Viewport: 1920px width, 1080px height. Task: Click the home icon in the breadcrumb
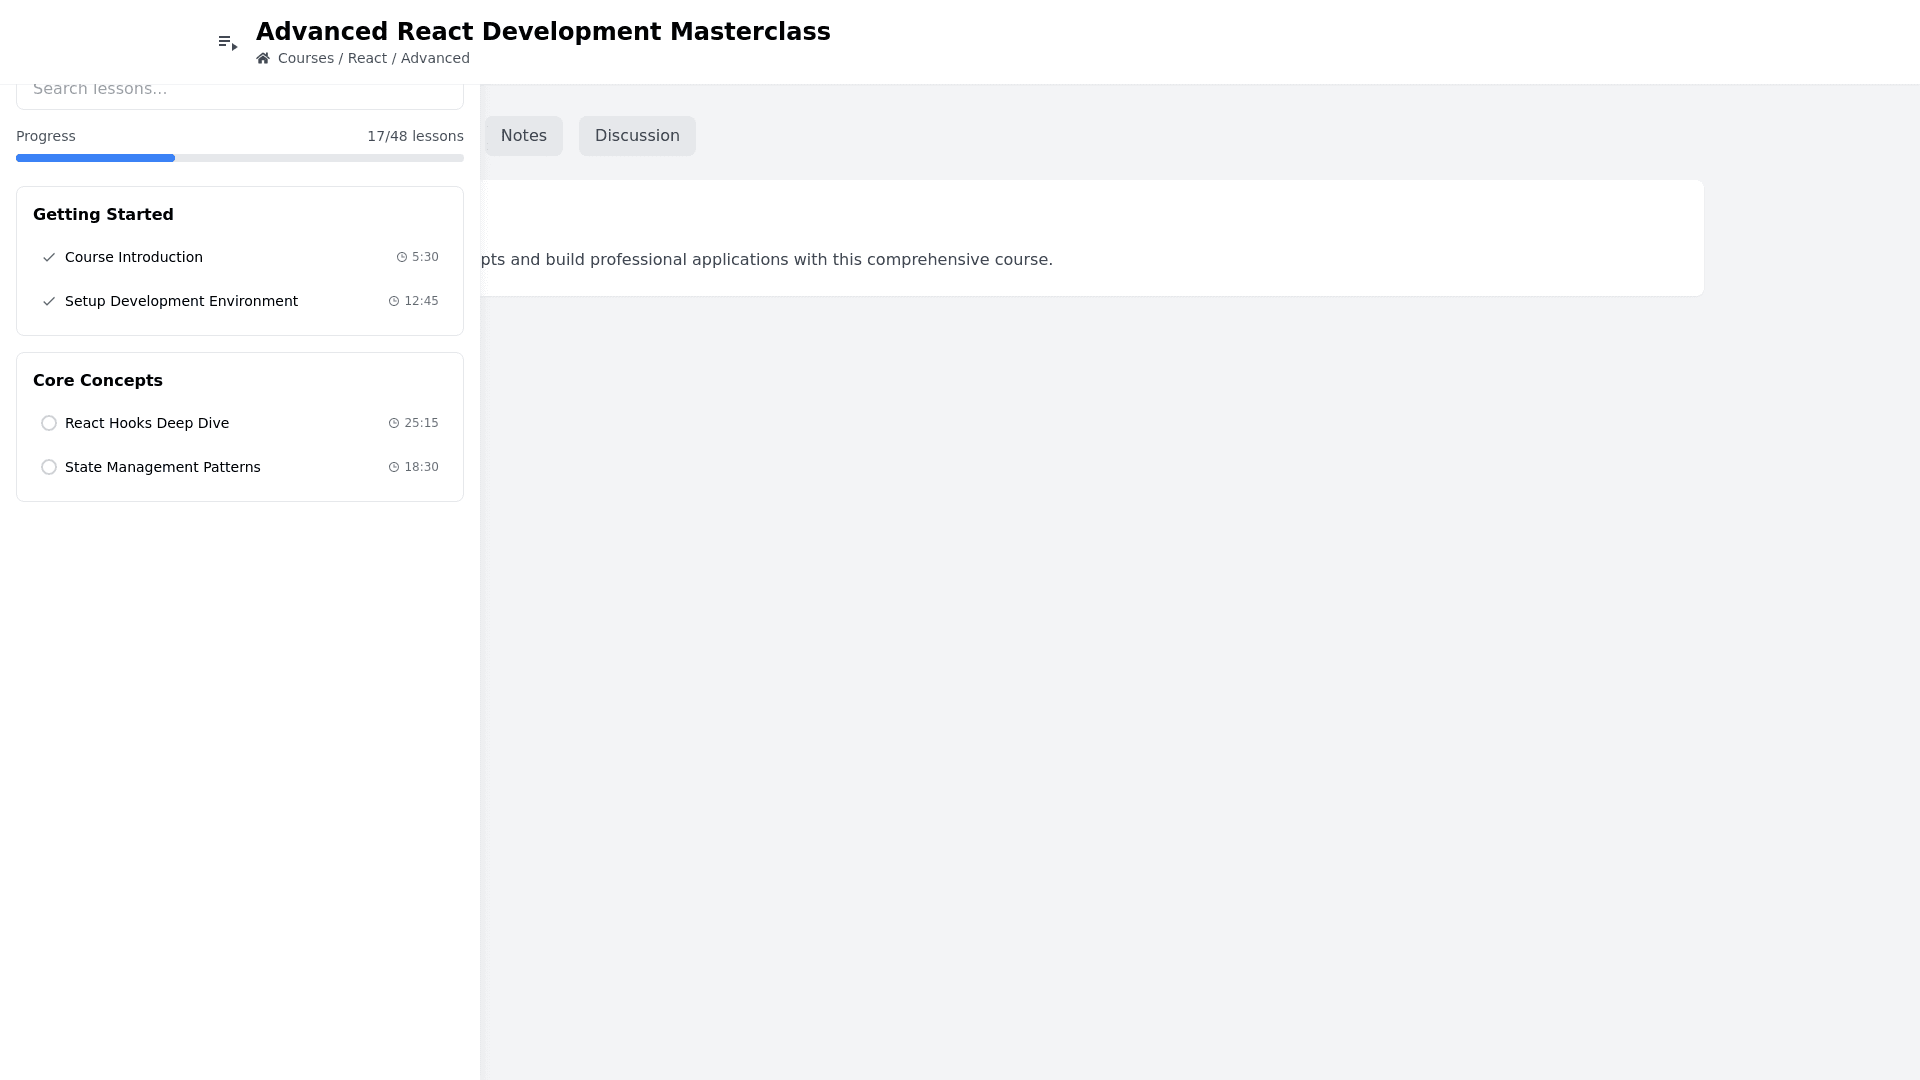[x=263, y=58]
